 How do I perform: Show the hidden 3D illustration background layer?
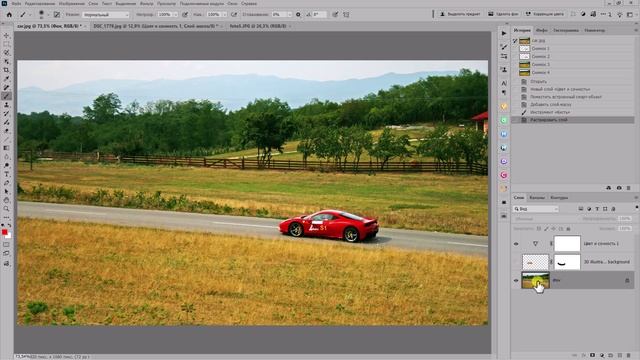516,262
